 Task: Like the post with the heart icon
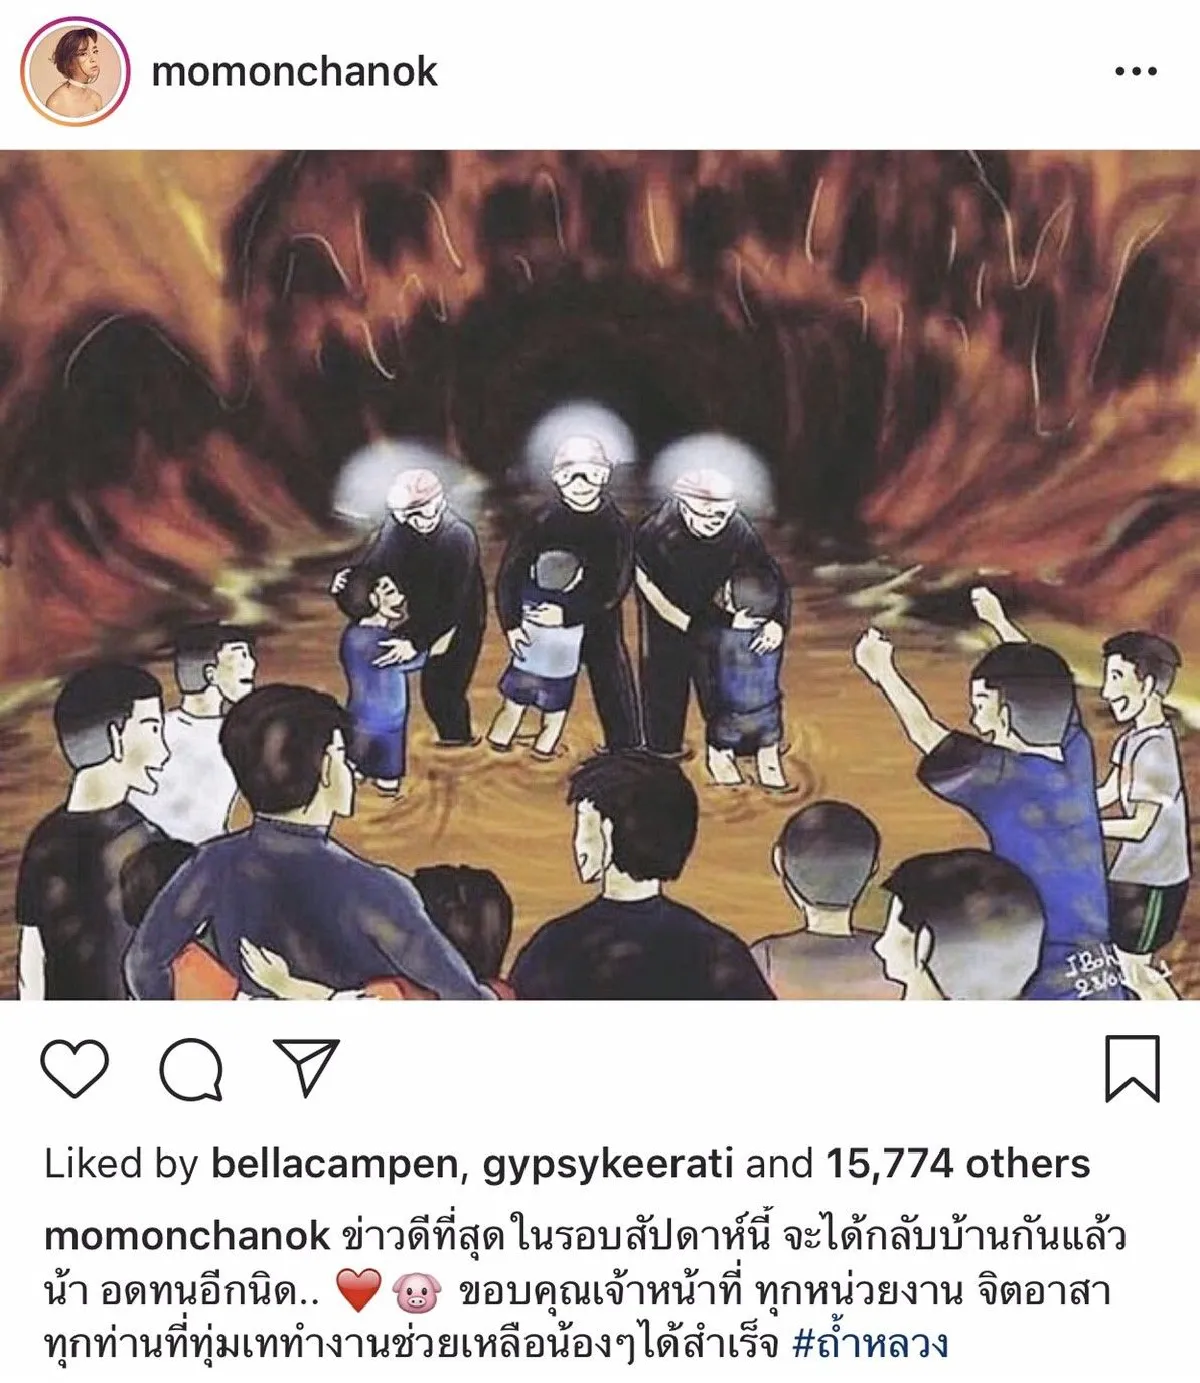click(x=75, y=1068)
